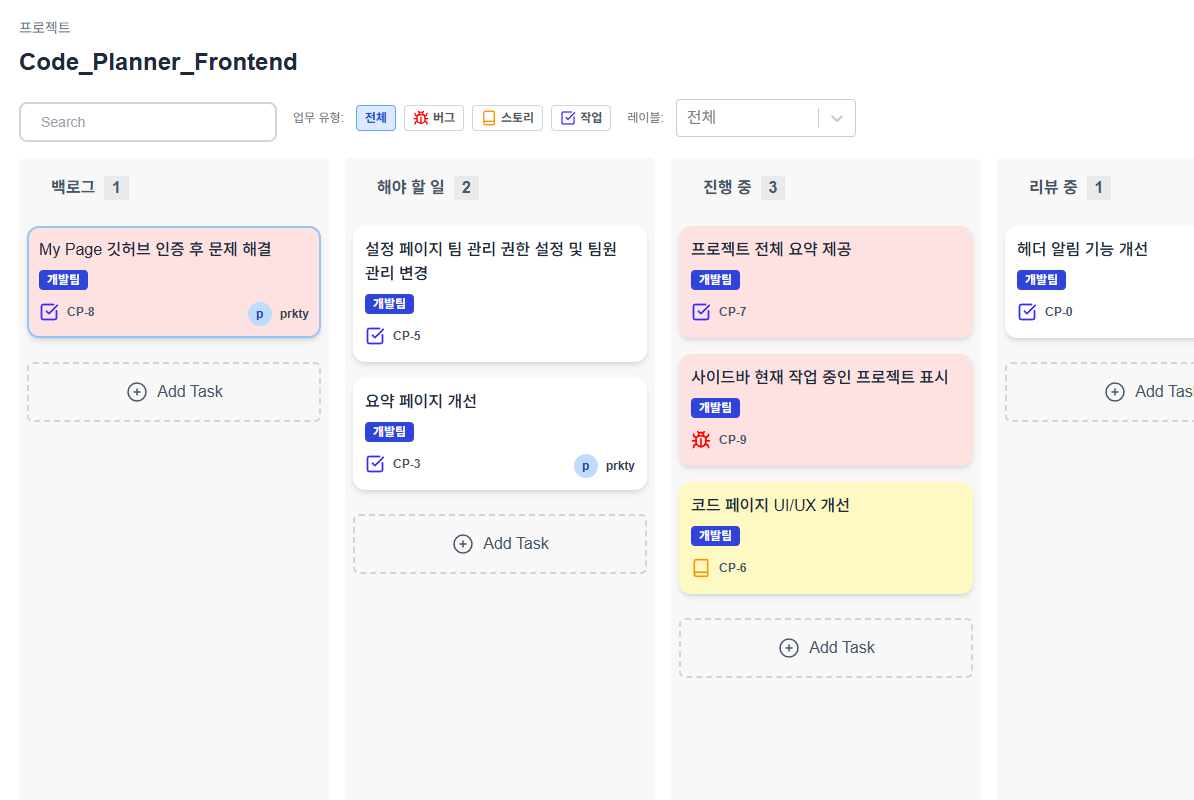Click the prkty avatar on CP-3 card
Viewport: 1194px width, 800px height.
coord(586,466)
